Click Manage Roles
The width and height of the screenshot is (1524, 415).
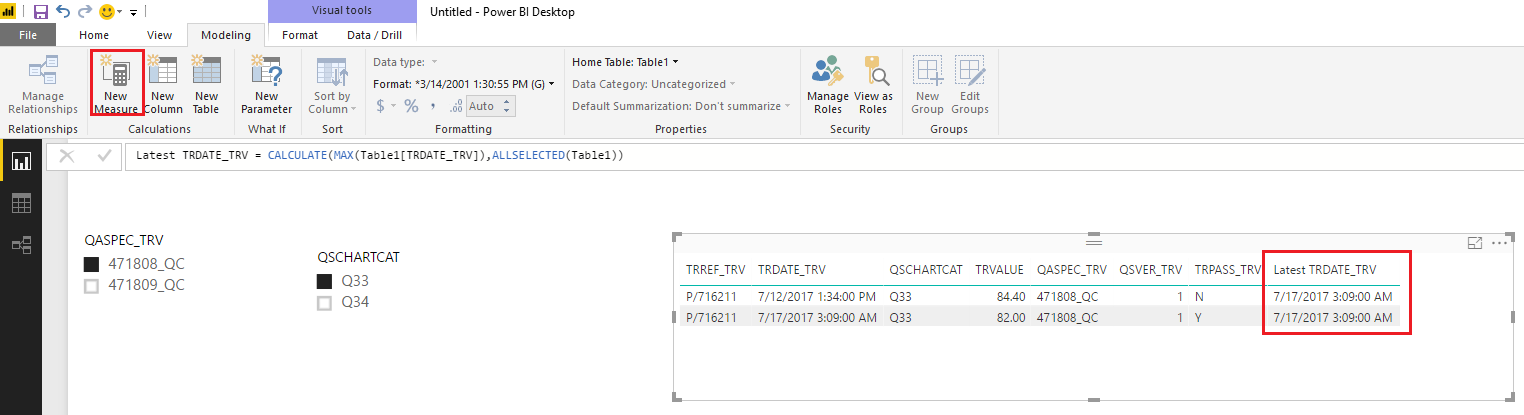pyautogui.click(x=827, y=86)
